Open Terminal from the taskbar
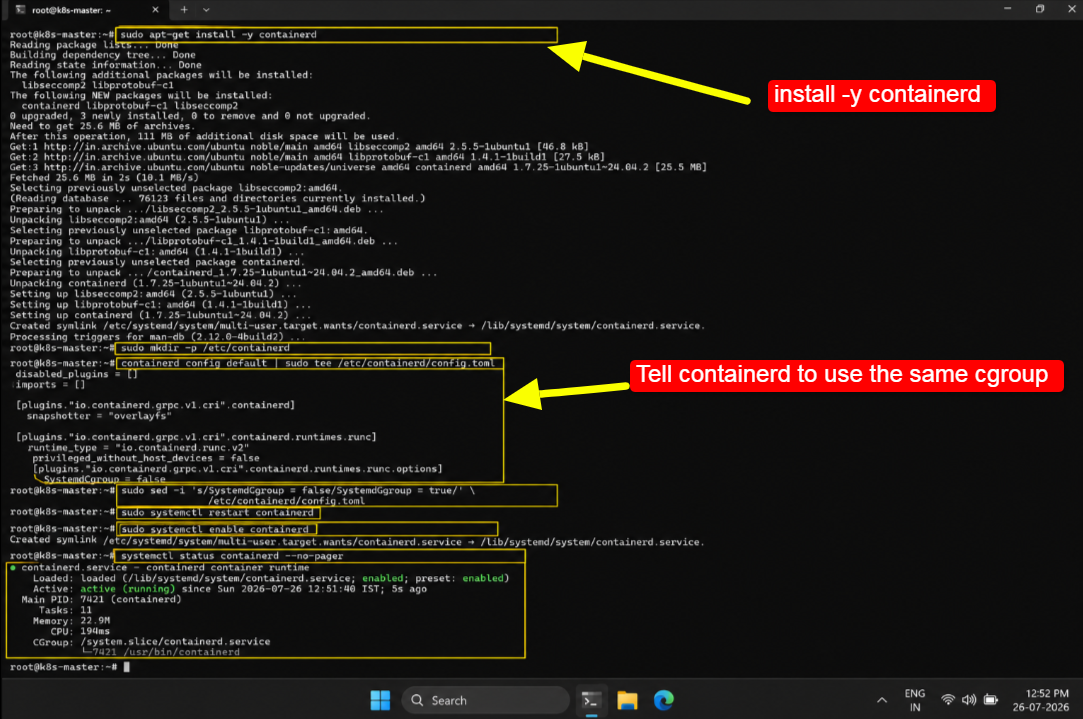1083x719 pixels. point(591,700)
